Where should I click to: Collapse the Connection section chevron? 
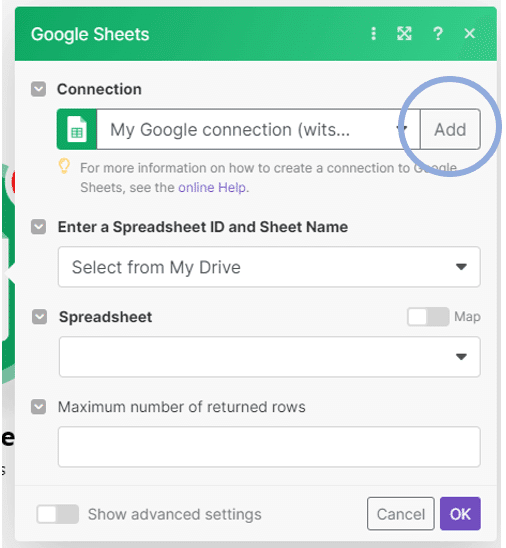(x=38, y=89)
